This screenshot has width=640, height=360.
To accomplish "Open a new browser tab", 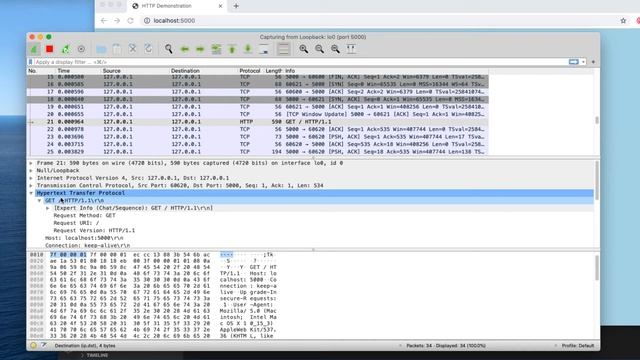I will tap(236, 6).
